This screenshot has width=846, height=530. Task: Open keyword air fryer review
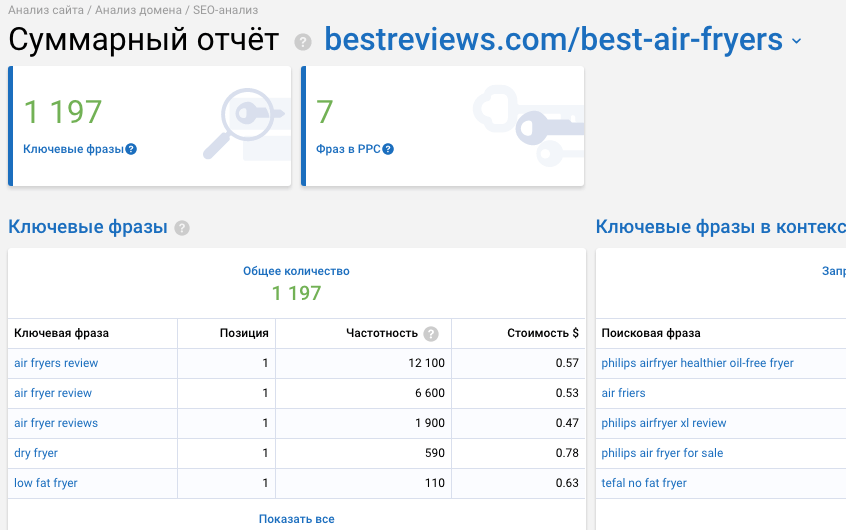tap(53, 393)
